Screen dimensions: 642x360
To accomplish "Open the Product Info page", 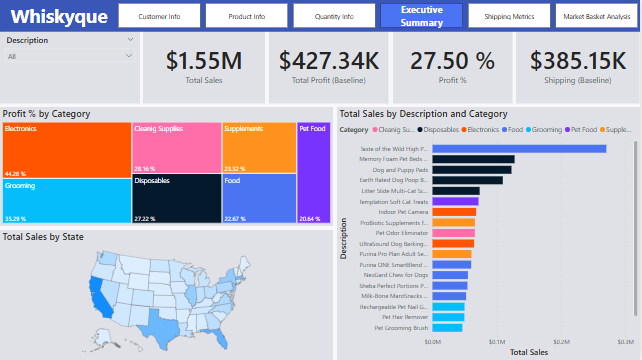I will click(x=246, y=16).
